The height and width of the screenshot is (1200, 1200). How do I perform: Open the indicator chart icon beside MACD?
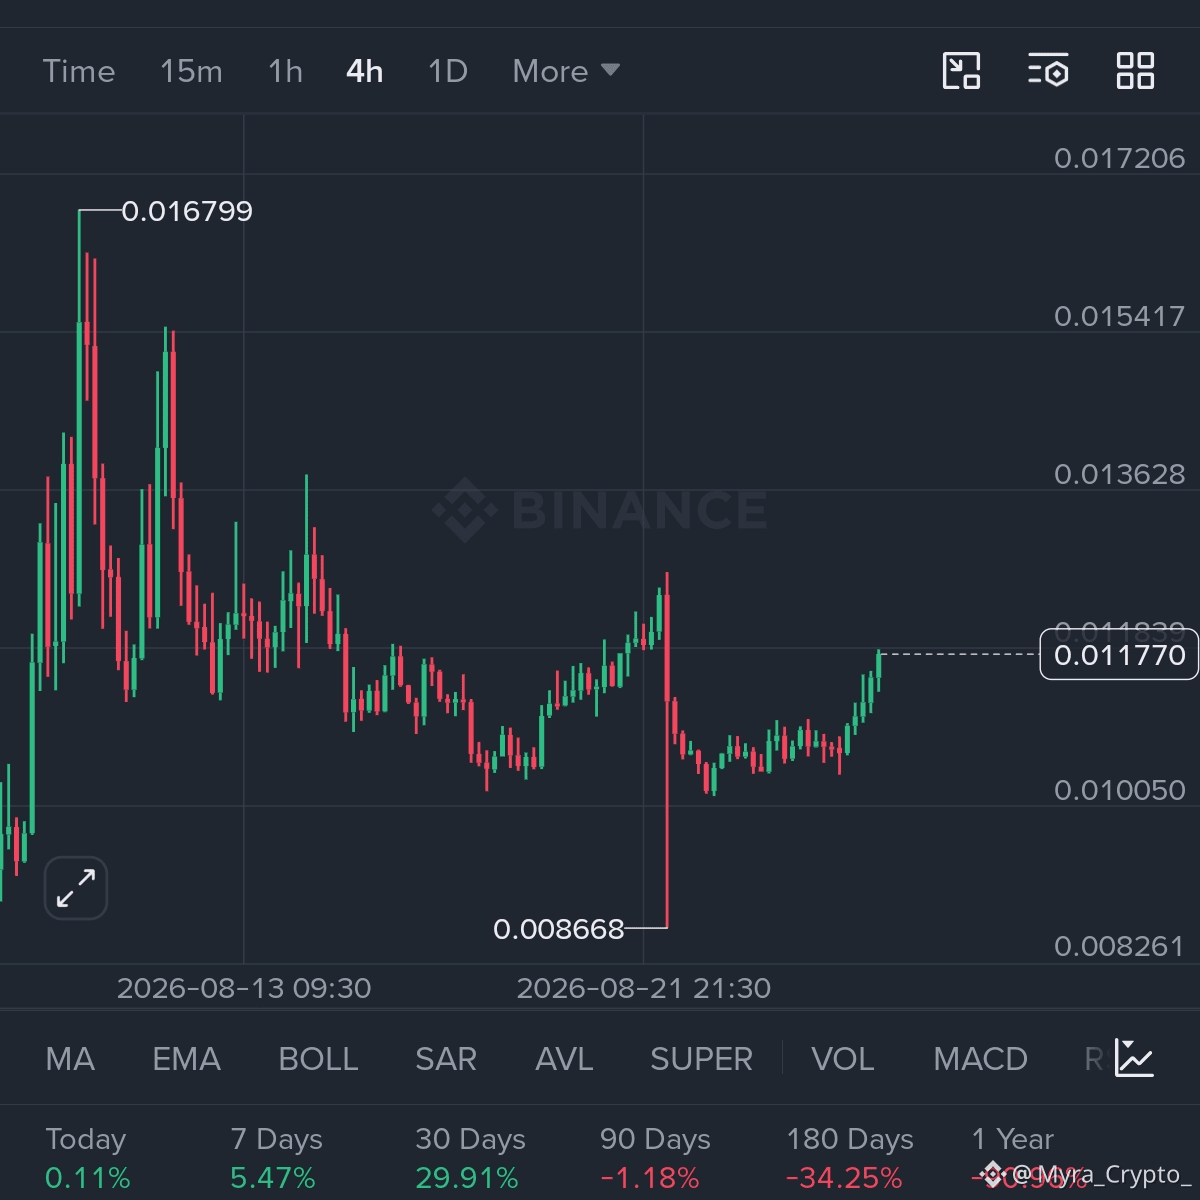1135,1058
